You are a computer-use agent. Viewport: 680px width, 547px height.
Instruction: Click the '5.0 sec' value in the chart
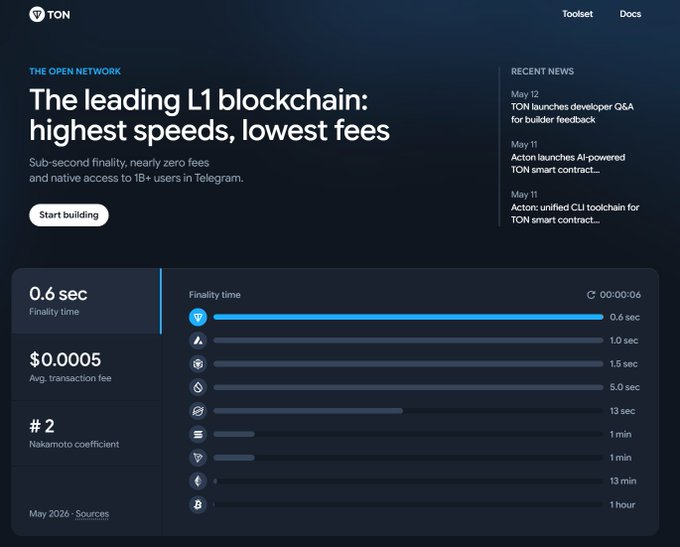coord(624,387)
